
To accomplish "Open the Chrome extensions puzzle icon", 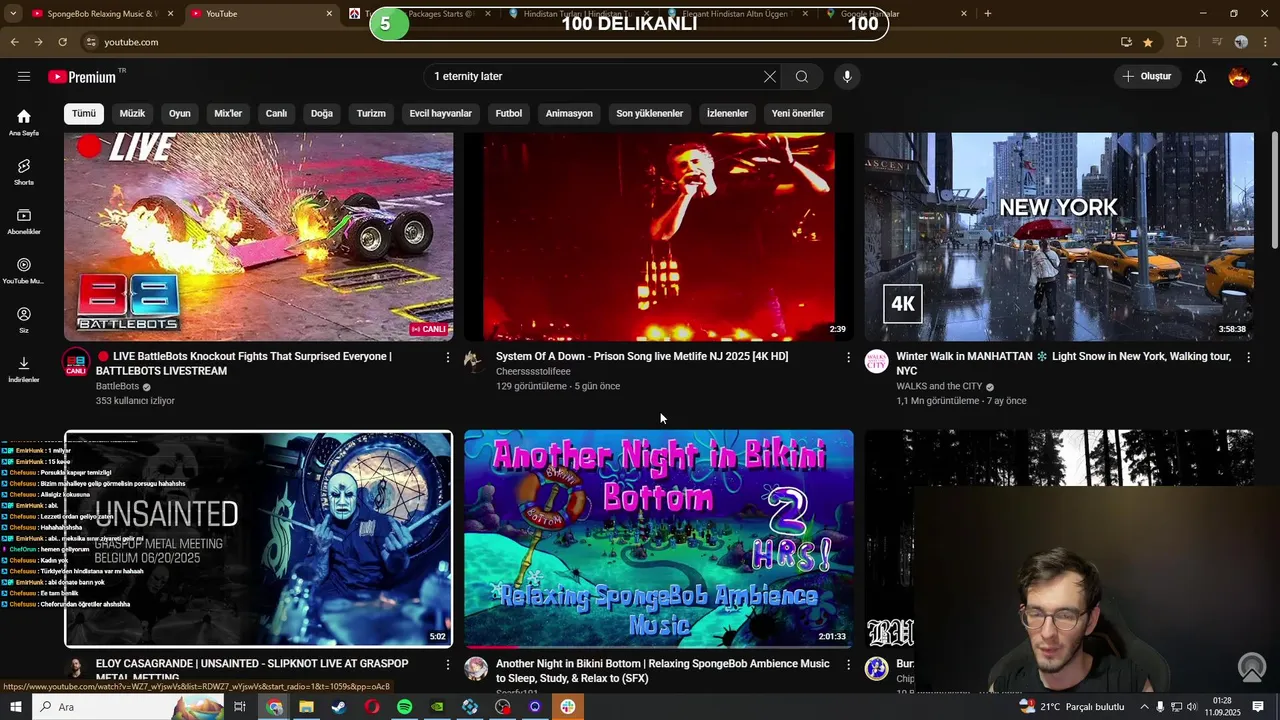I will [x=1182, y=42].
